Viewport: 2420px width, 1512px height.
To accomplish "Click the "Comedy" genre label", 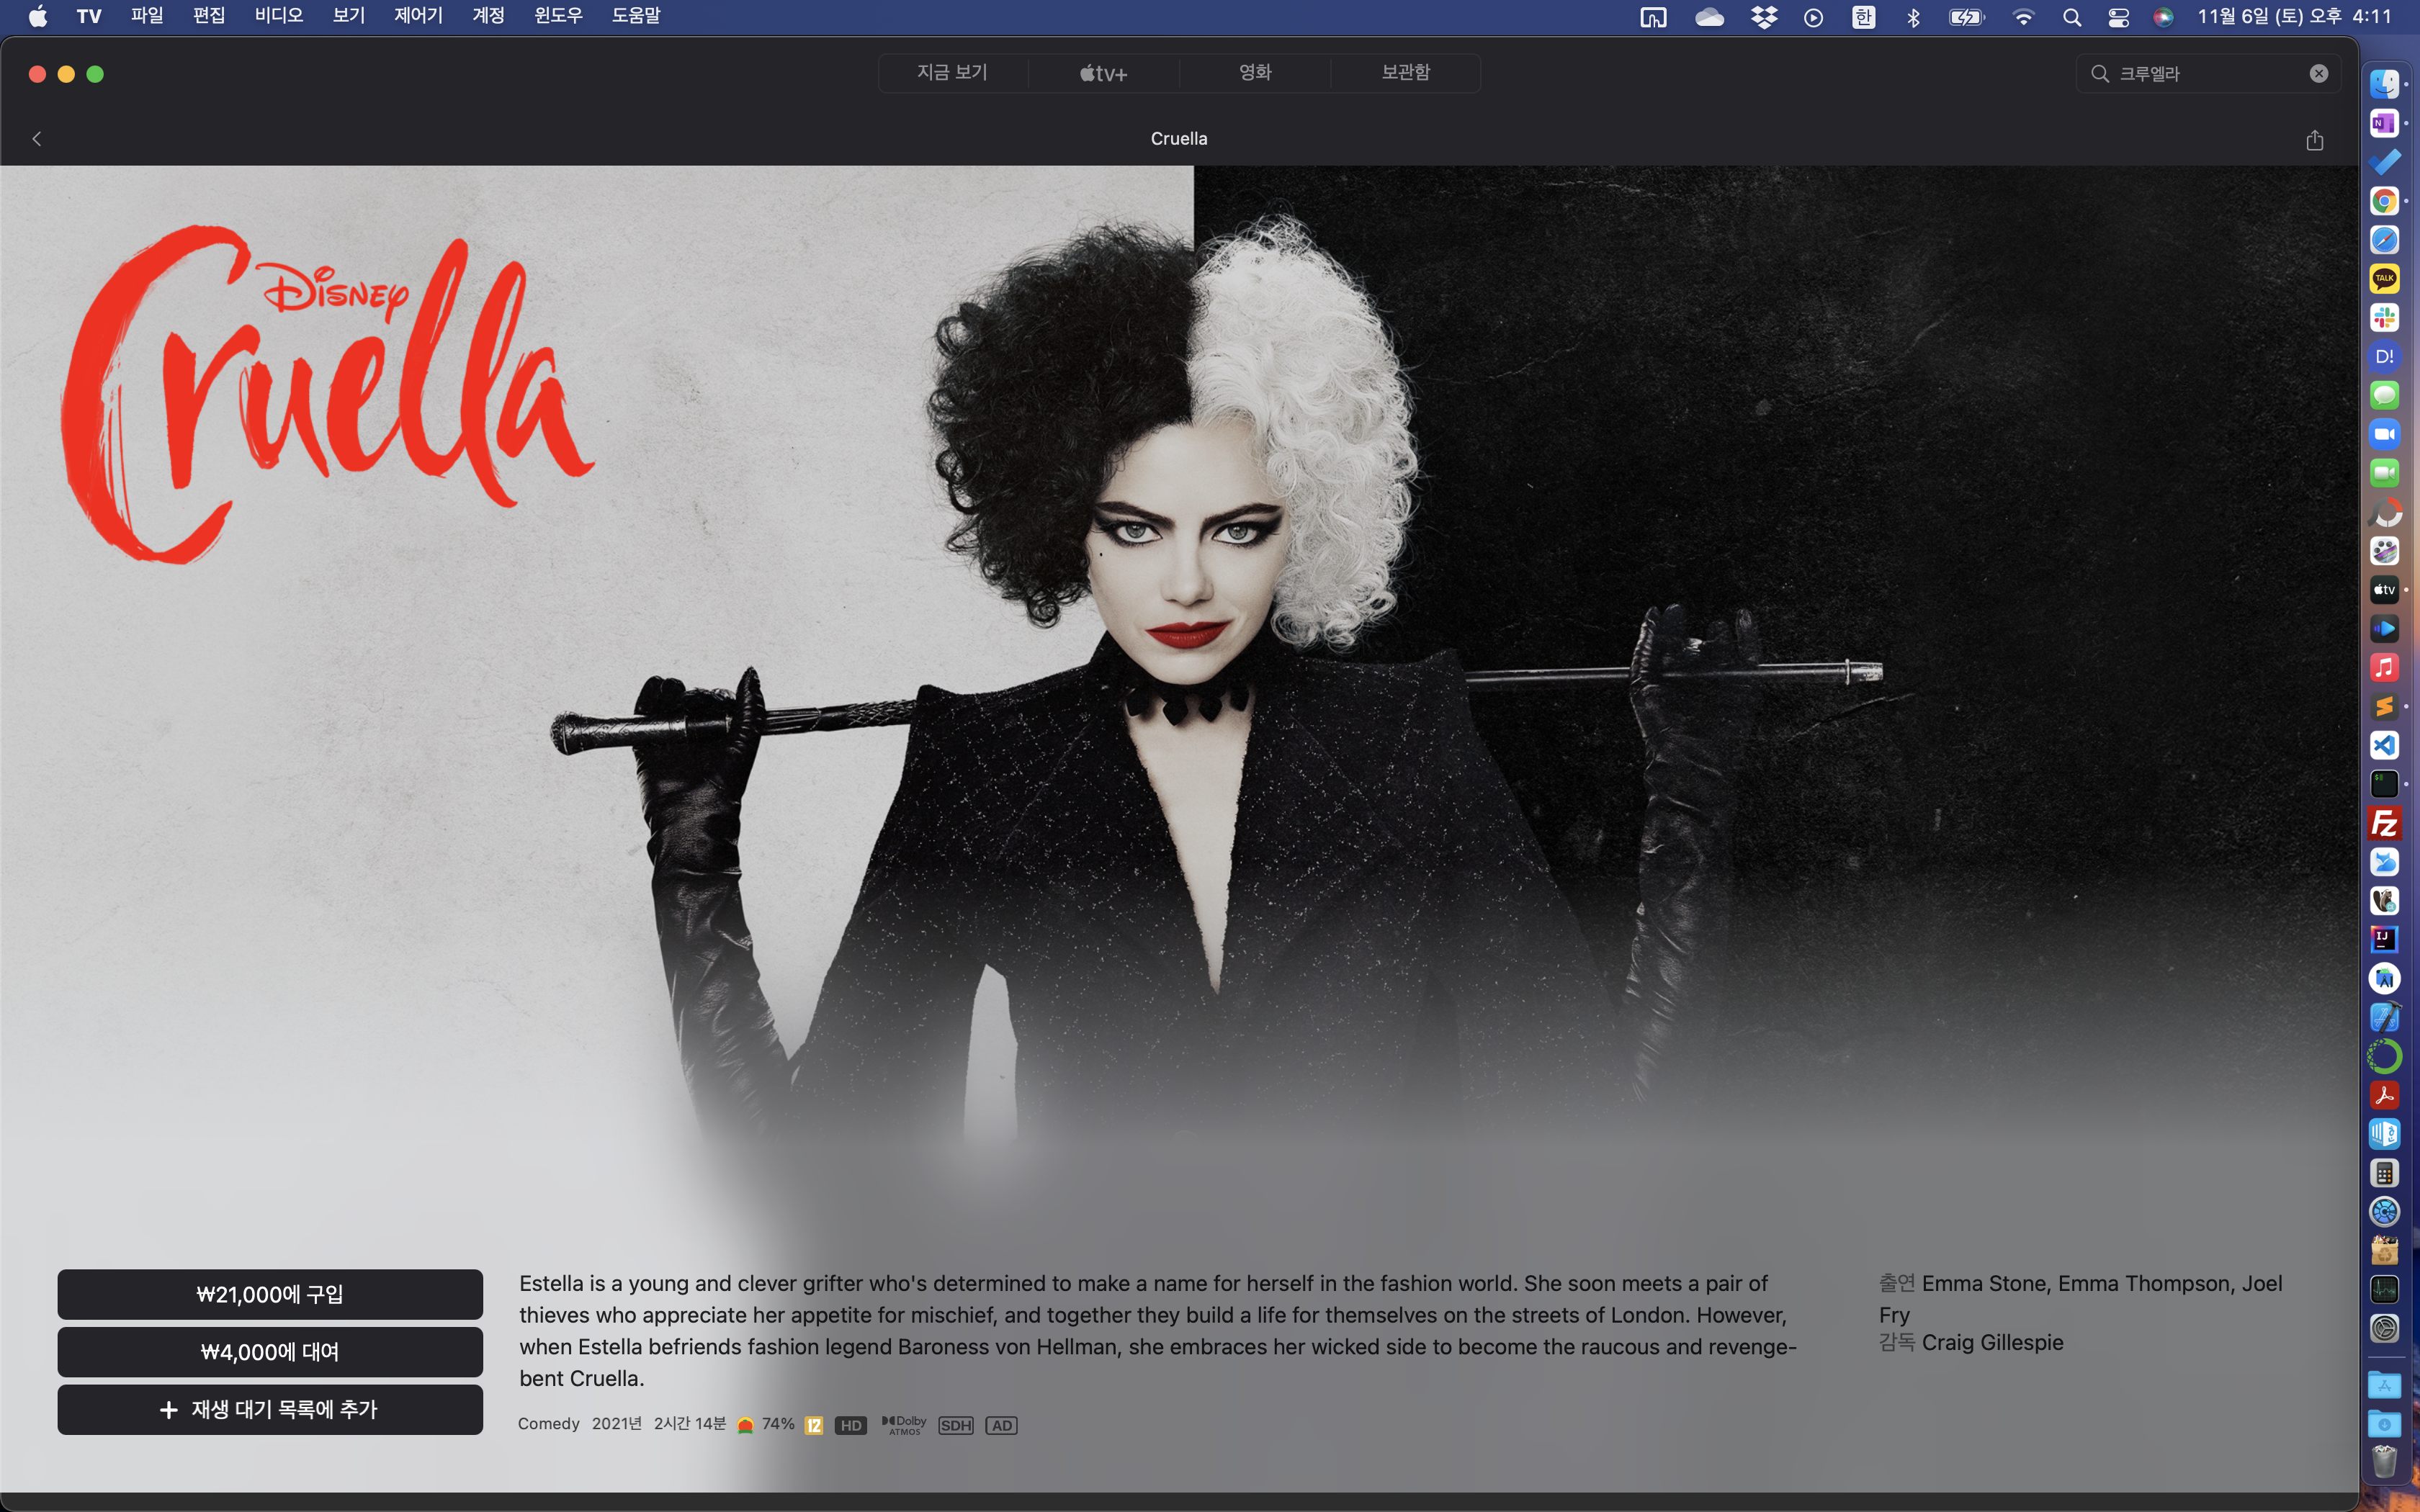I will coord(548,1424).
